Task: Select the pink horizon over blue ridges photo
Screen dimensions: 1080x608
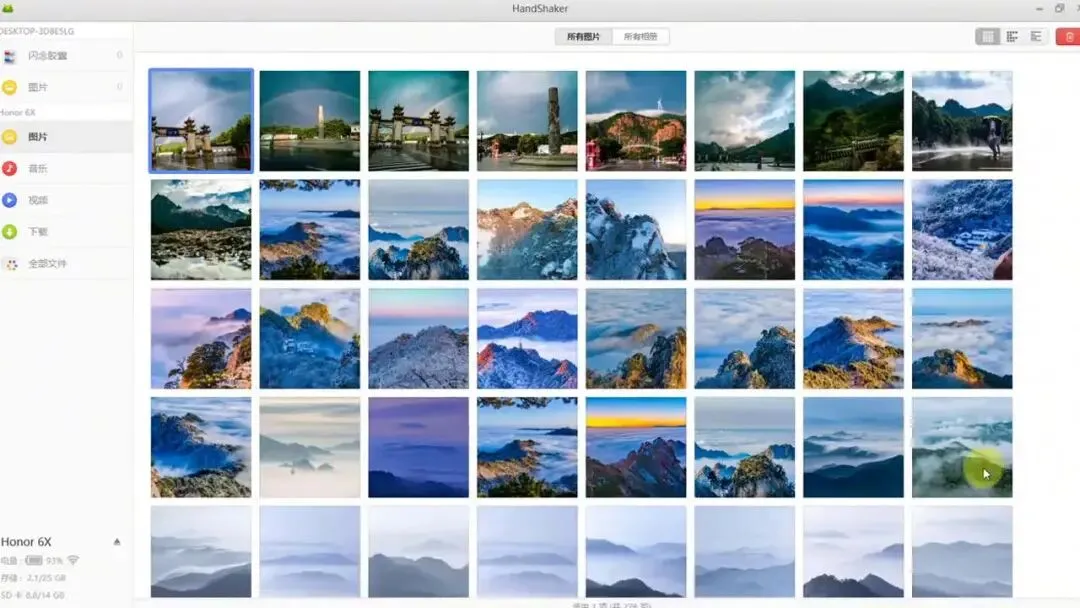Action: coord(853,229)
